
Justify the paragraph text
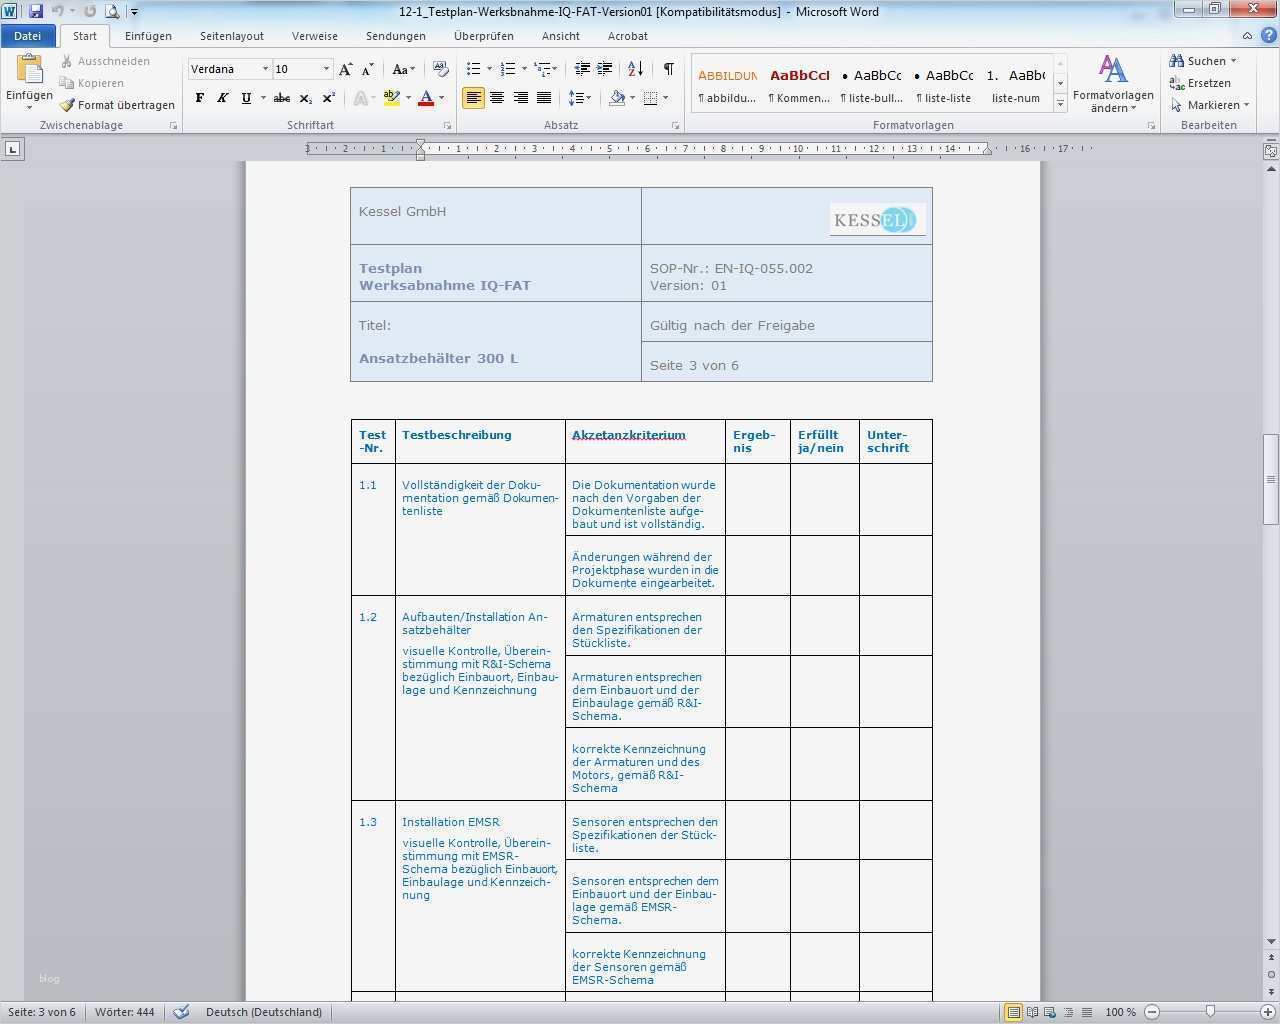(544, 98)
